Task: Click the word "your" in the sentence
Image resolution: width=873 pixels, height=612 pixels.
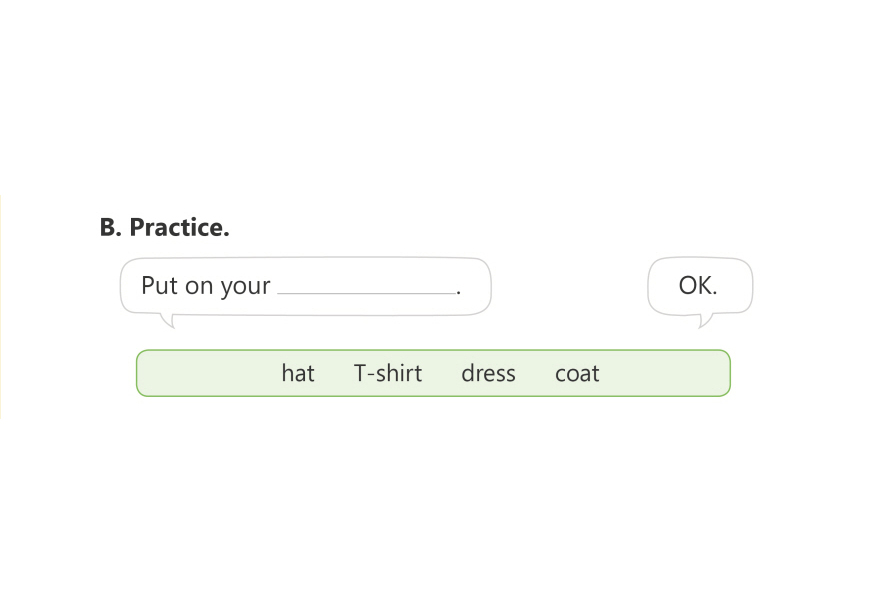Action: pos(246,287)
